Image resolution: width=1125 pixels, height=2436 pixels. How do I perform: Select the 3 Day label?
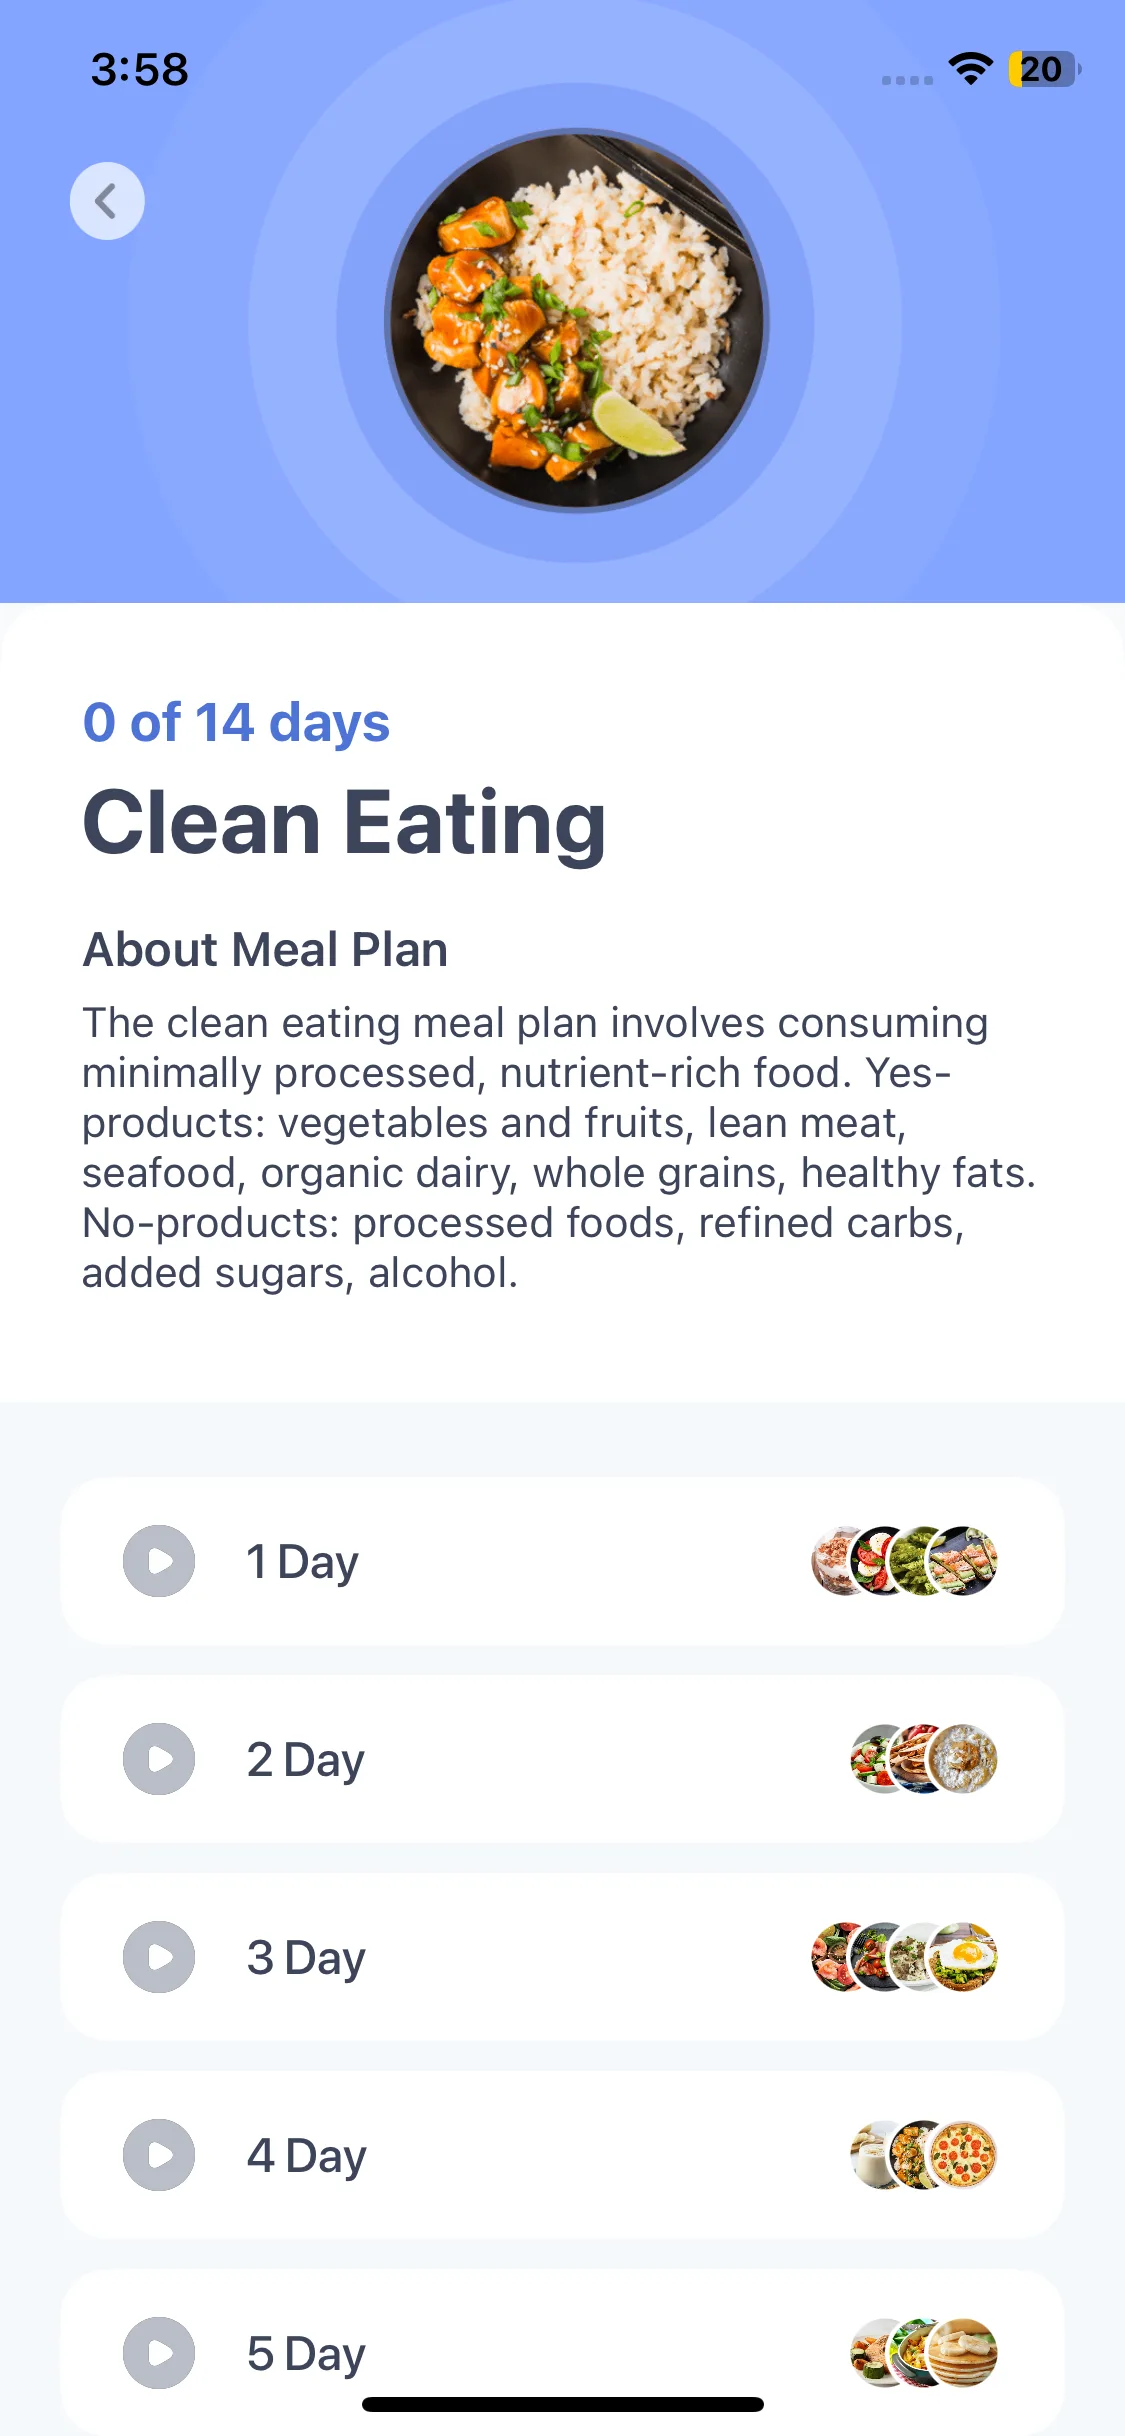(306, 1958)
